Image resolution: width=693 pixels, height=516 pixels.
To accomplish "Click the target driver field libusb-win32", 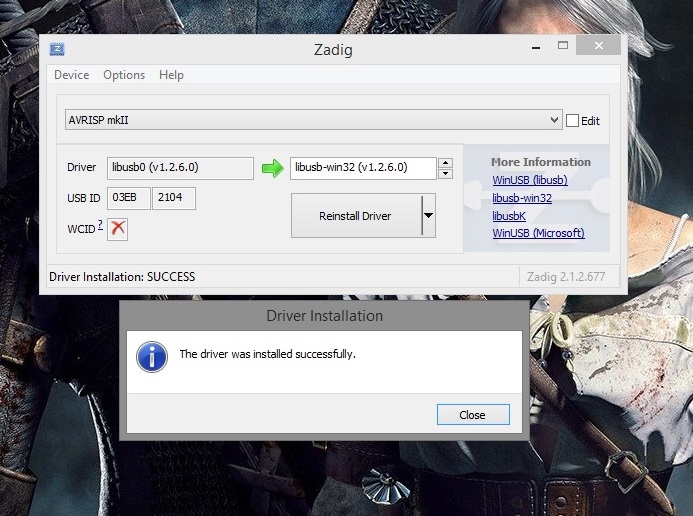I will (x=363, y=168).
